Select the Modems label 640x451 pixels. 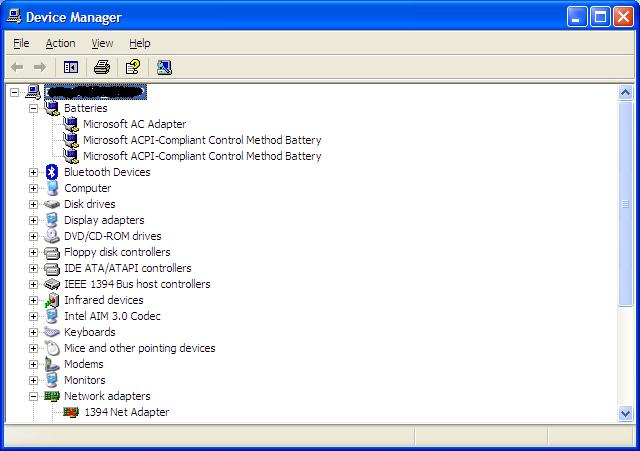(84, 364)
